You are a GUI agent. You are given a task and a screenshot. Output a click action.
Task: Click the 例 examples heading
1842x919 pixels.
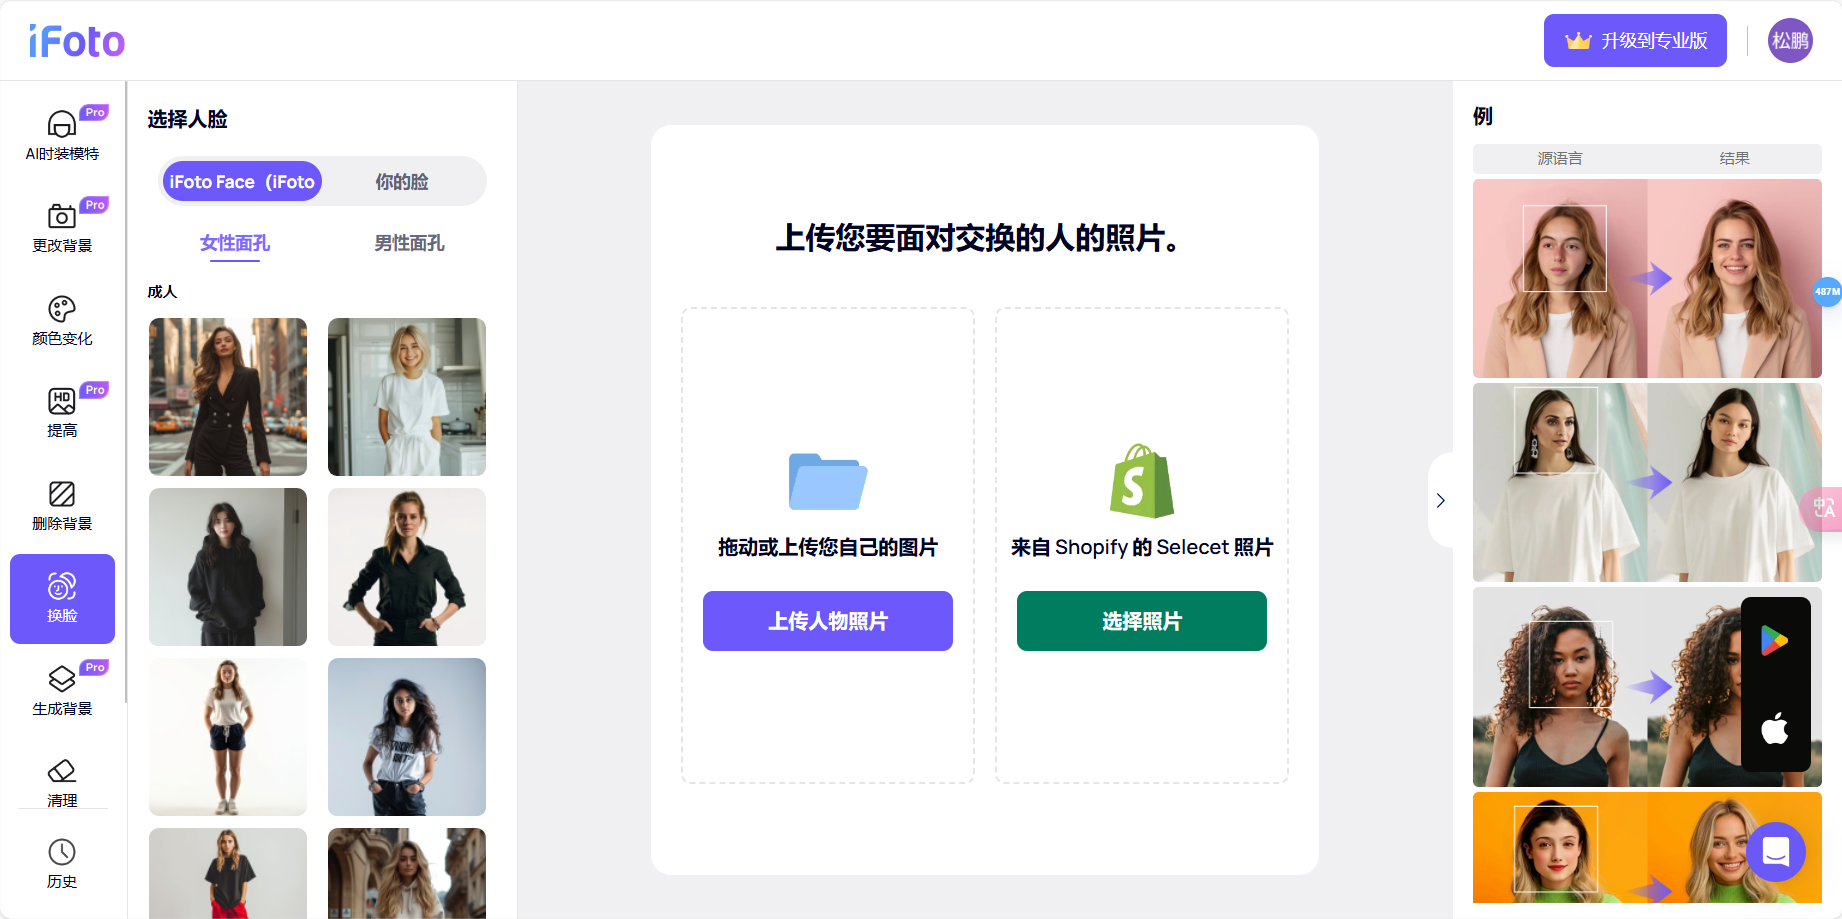click(x=1483, y=116)
